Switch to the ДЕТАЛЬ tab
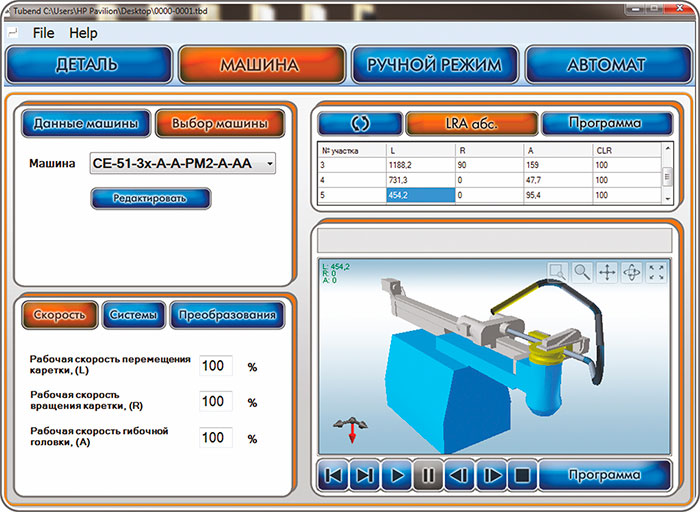The width and height of the screenshot is (700, 512). (87, 65)
